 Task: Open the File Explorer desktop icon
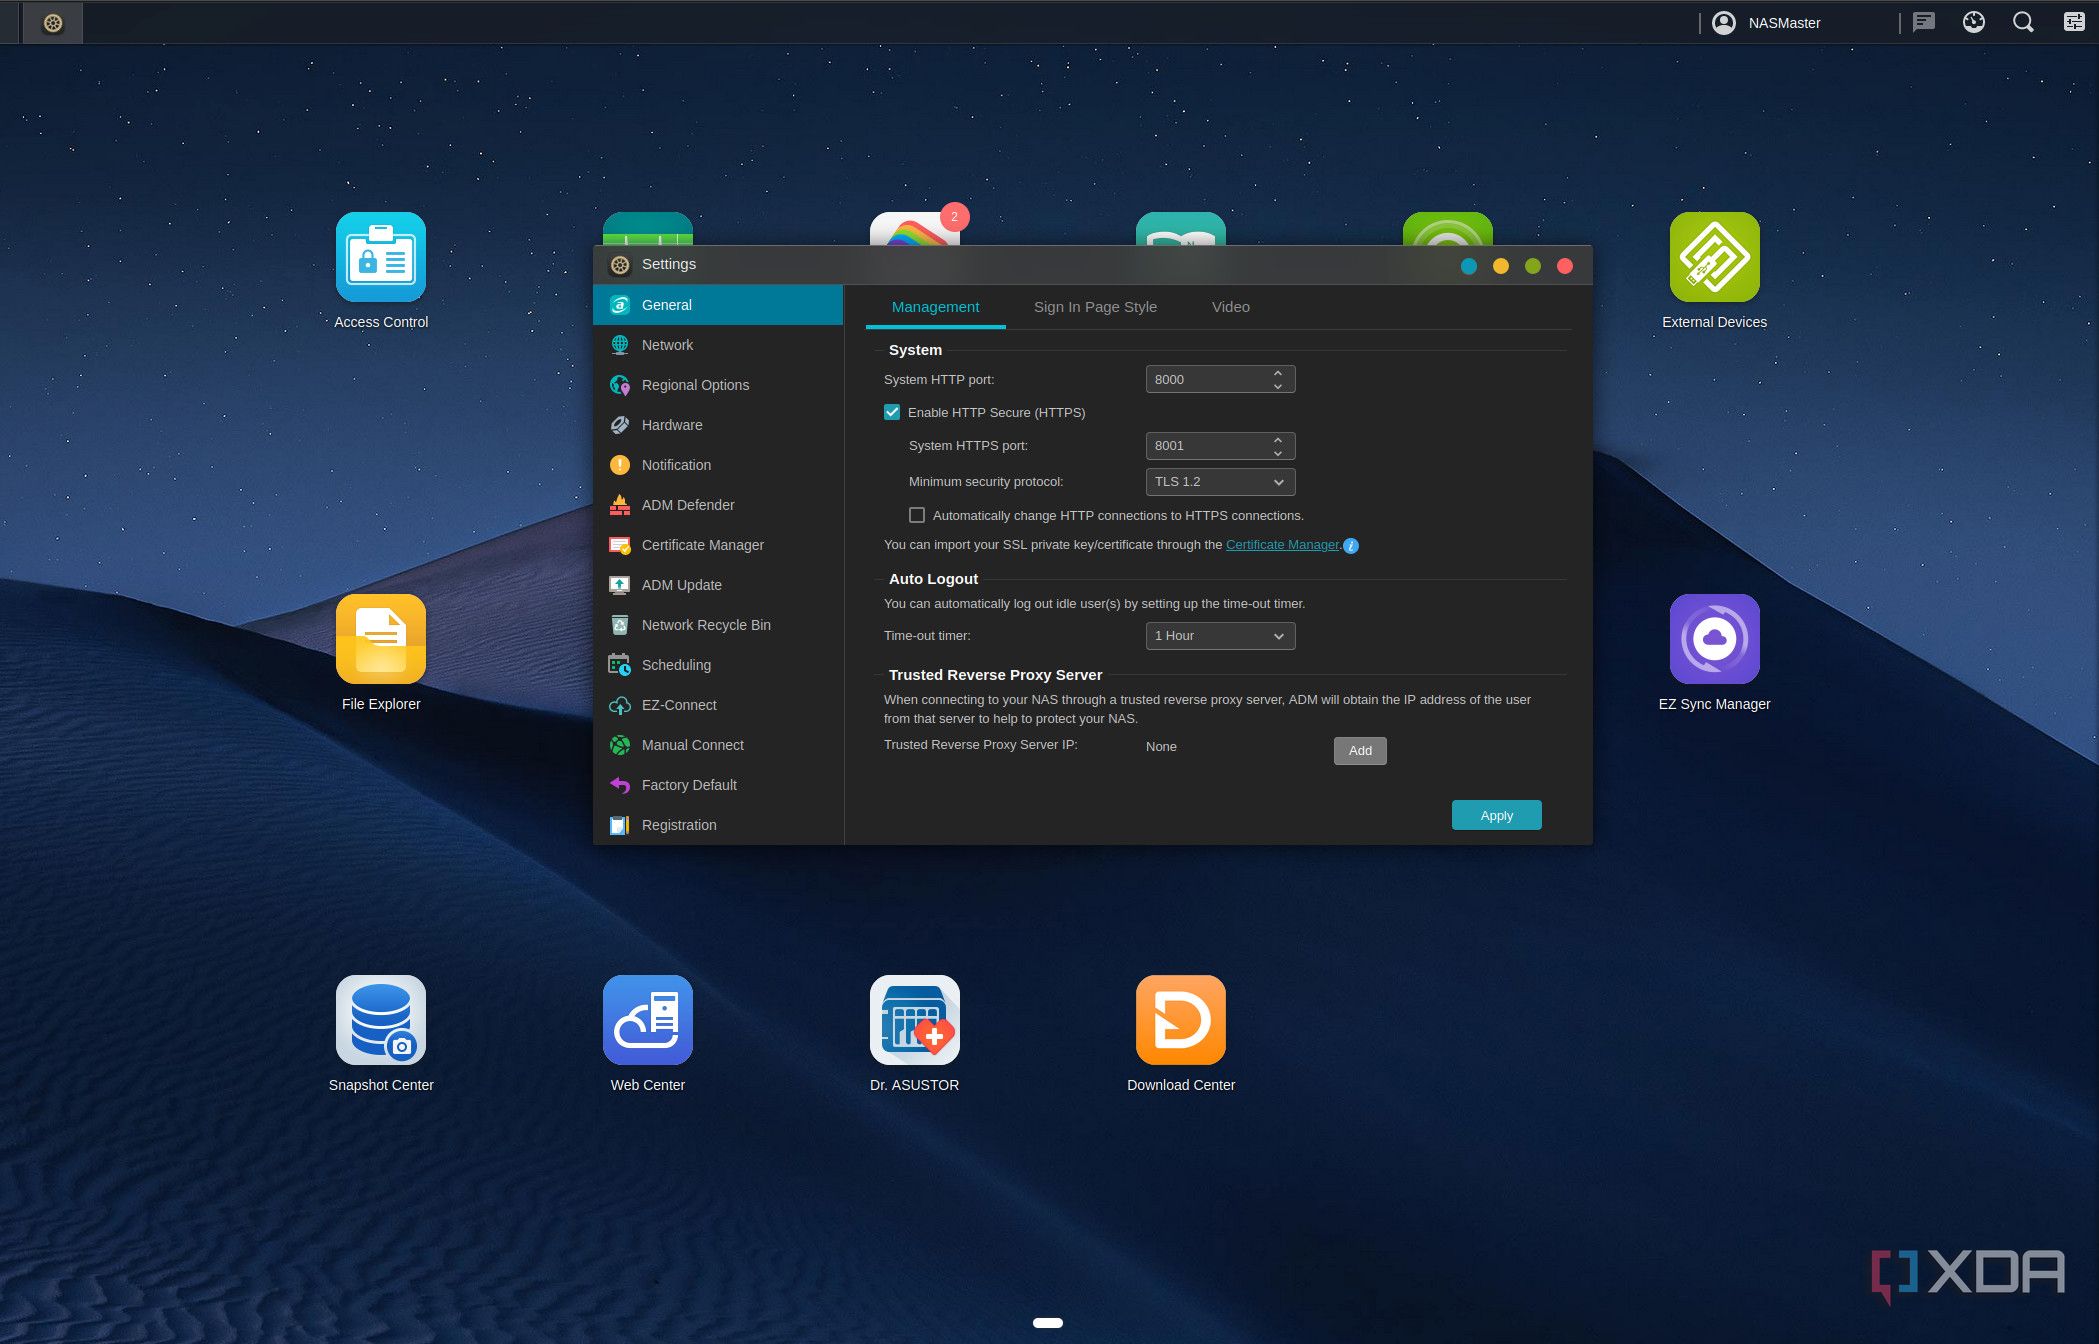coord(380,639)
